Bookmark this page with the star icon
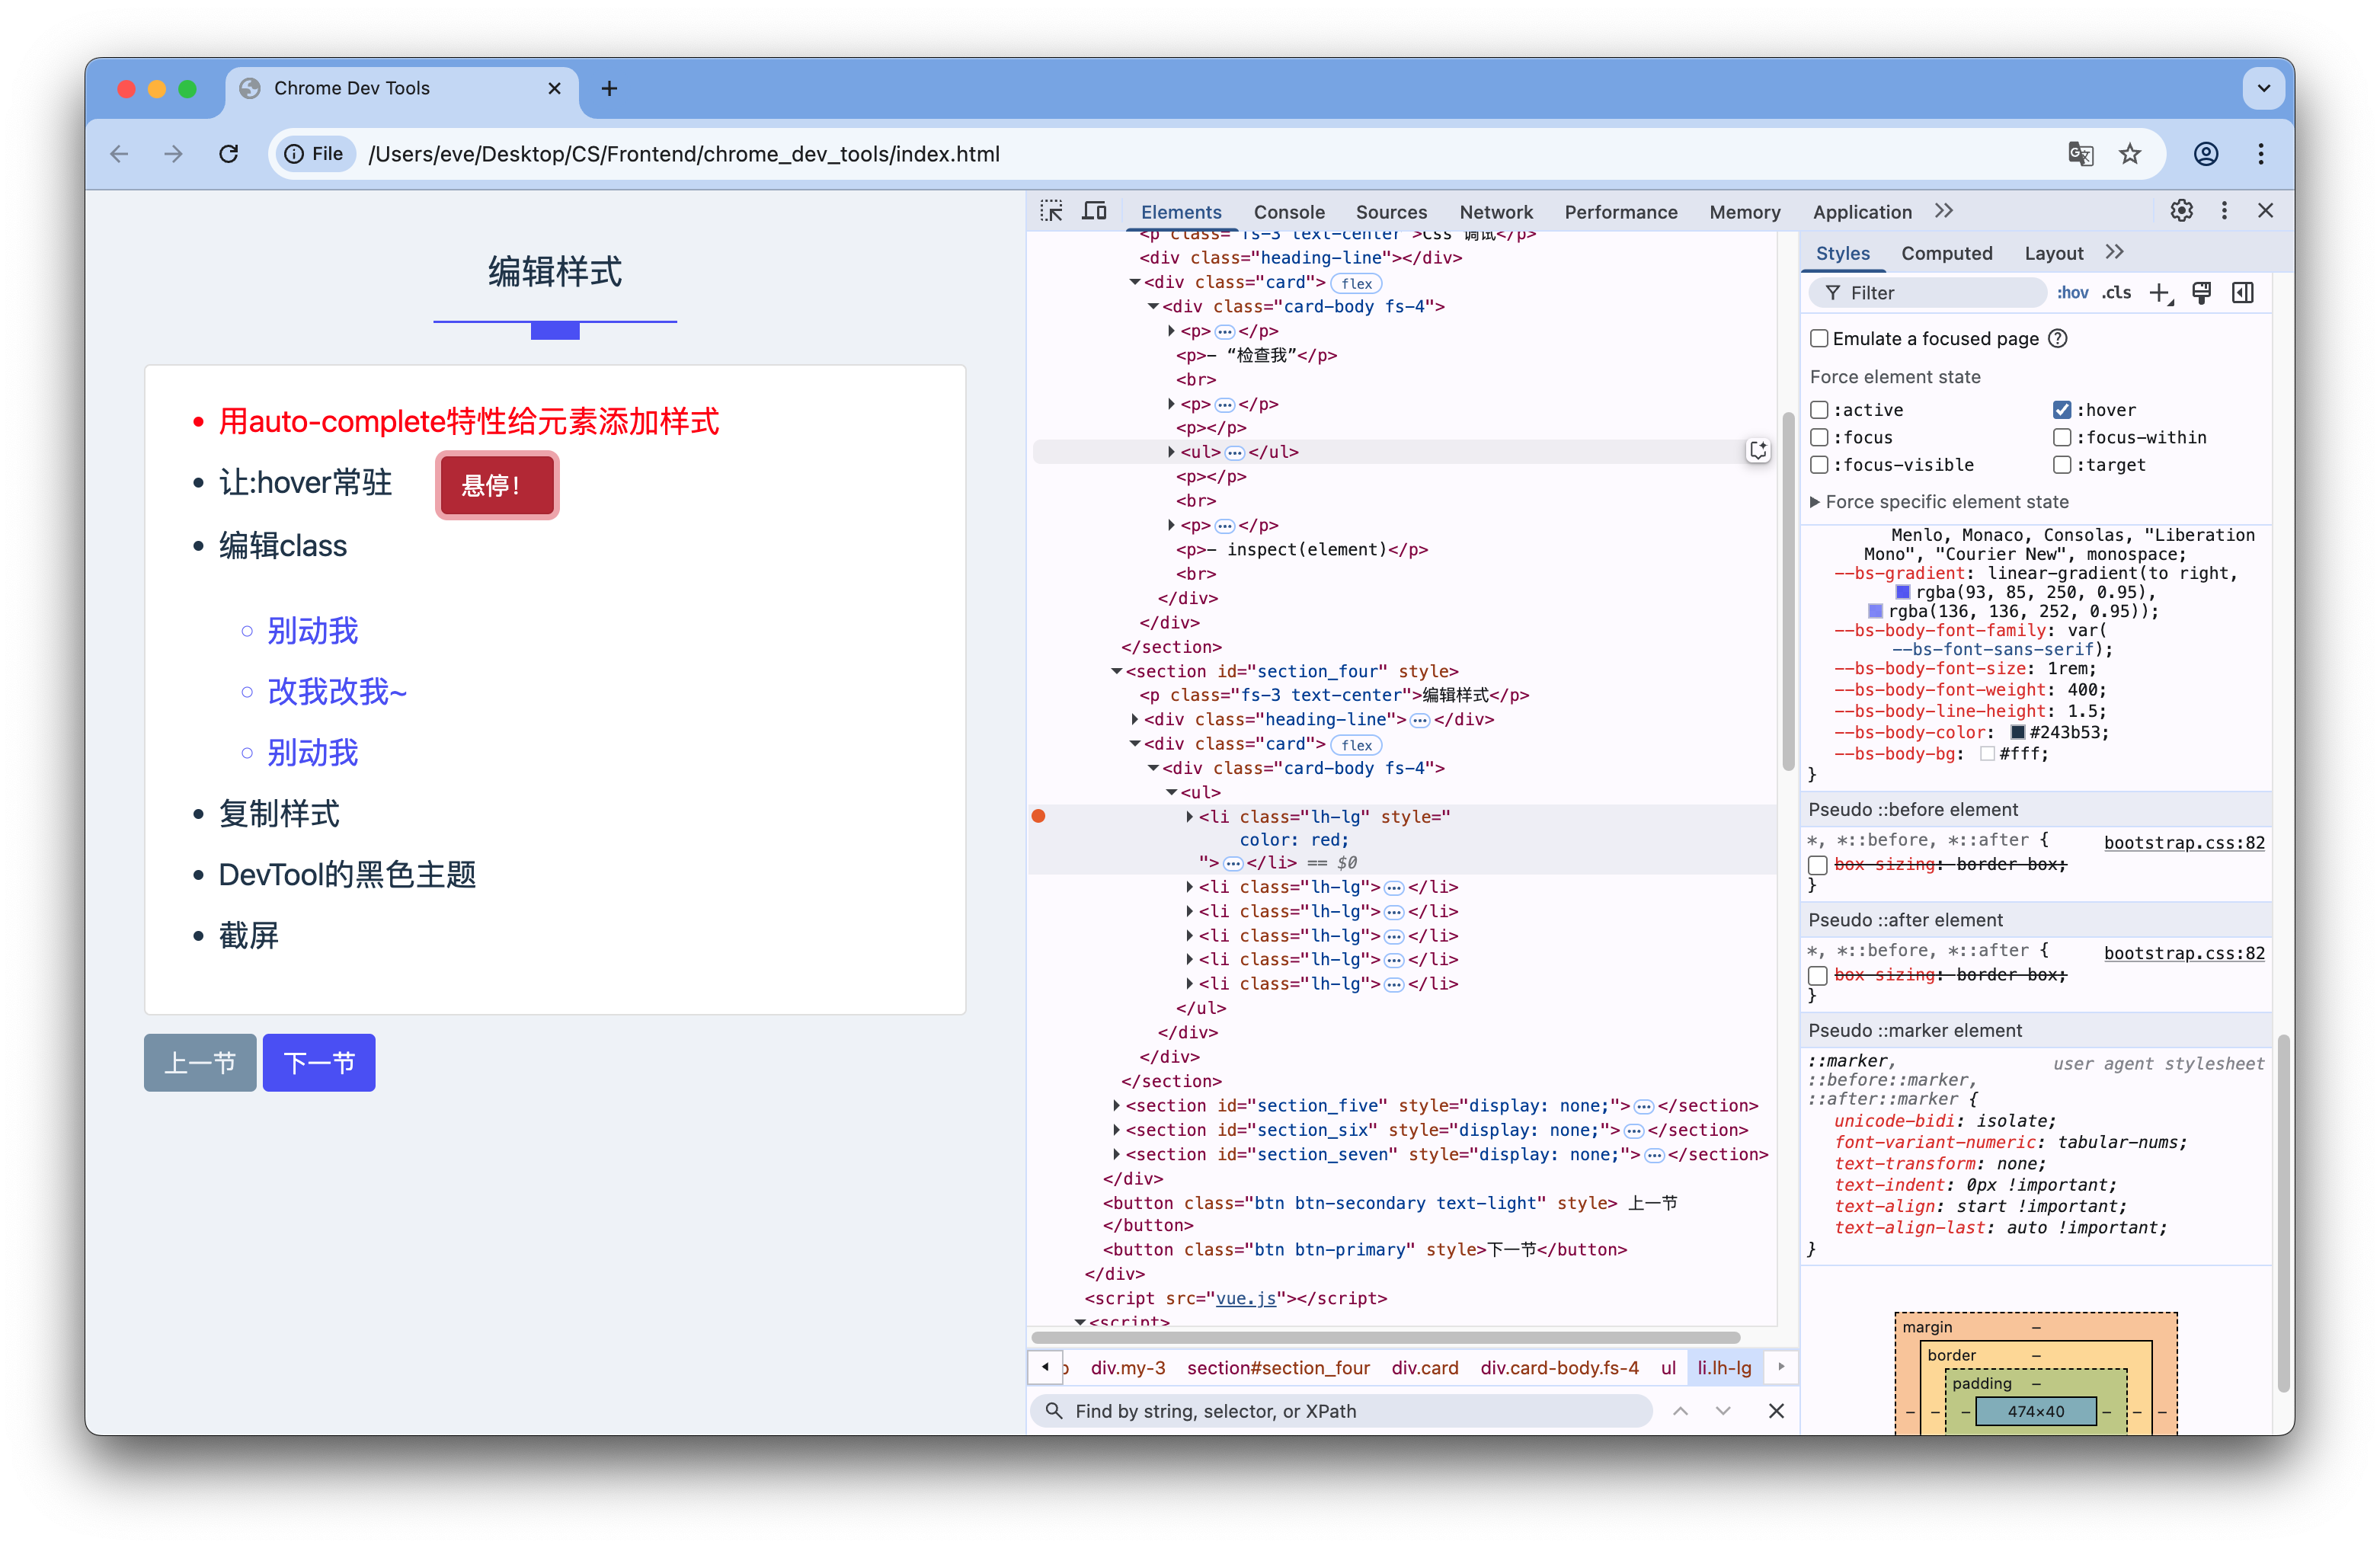 (2130, 154)
